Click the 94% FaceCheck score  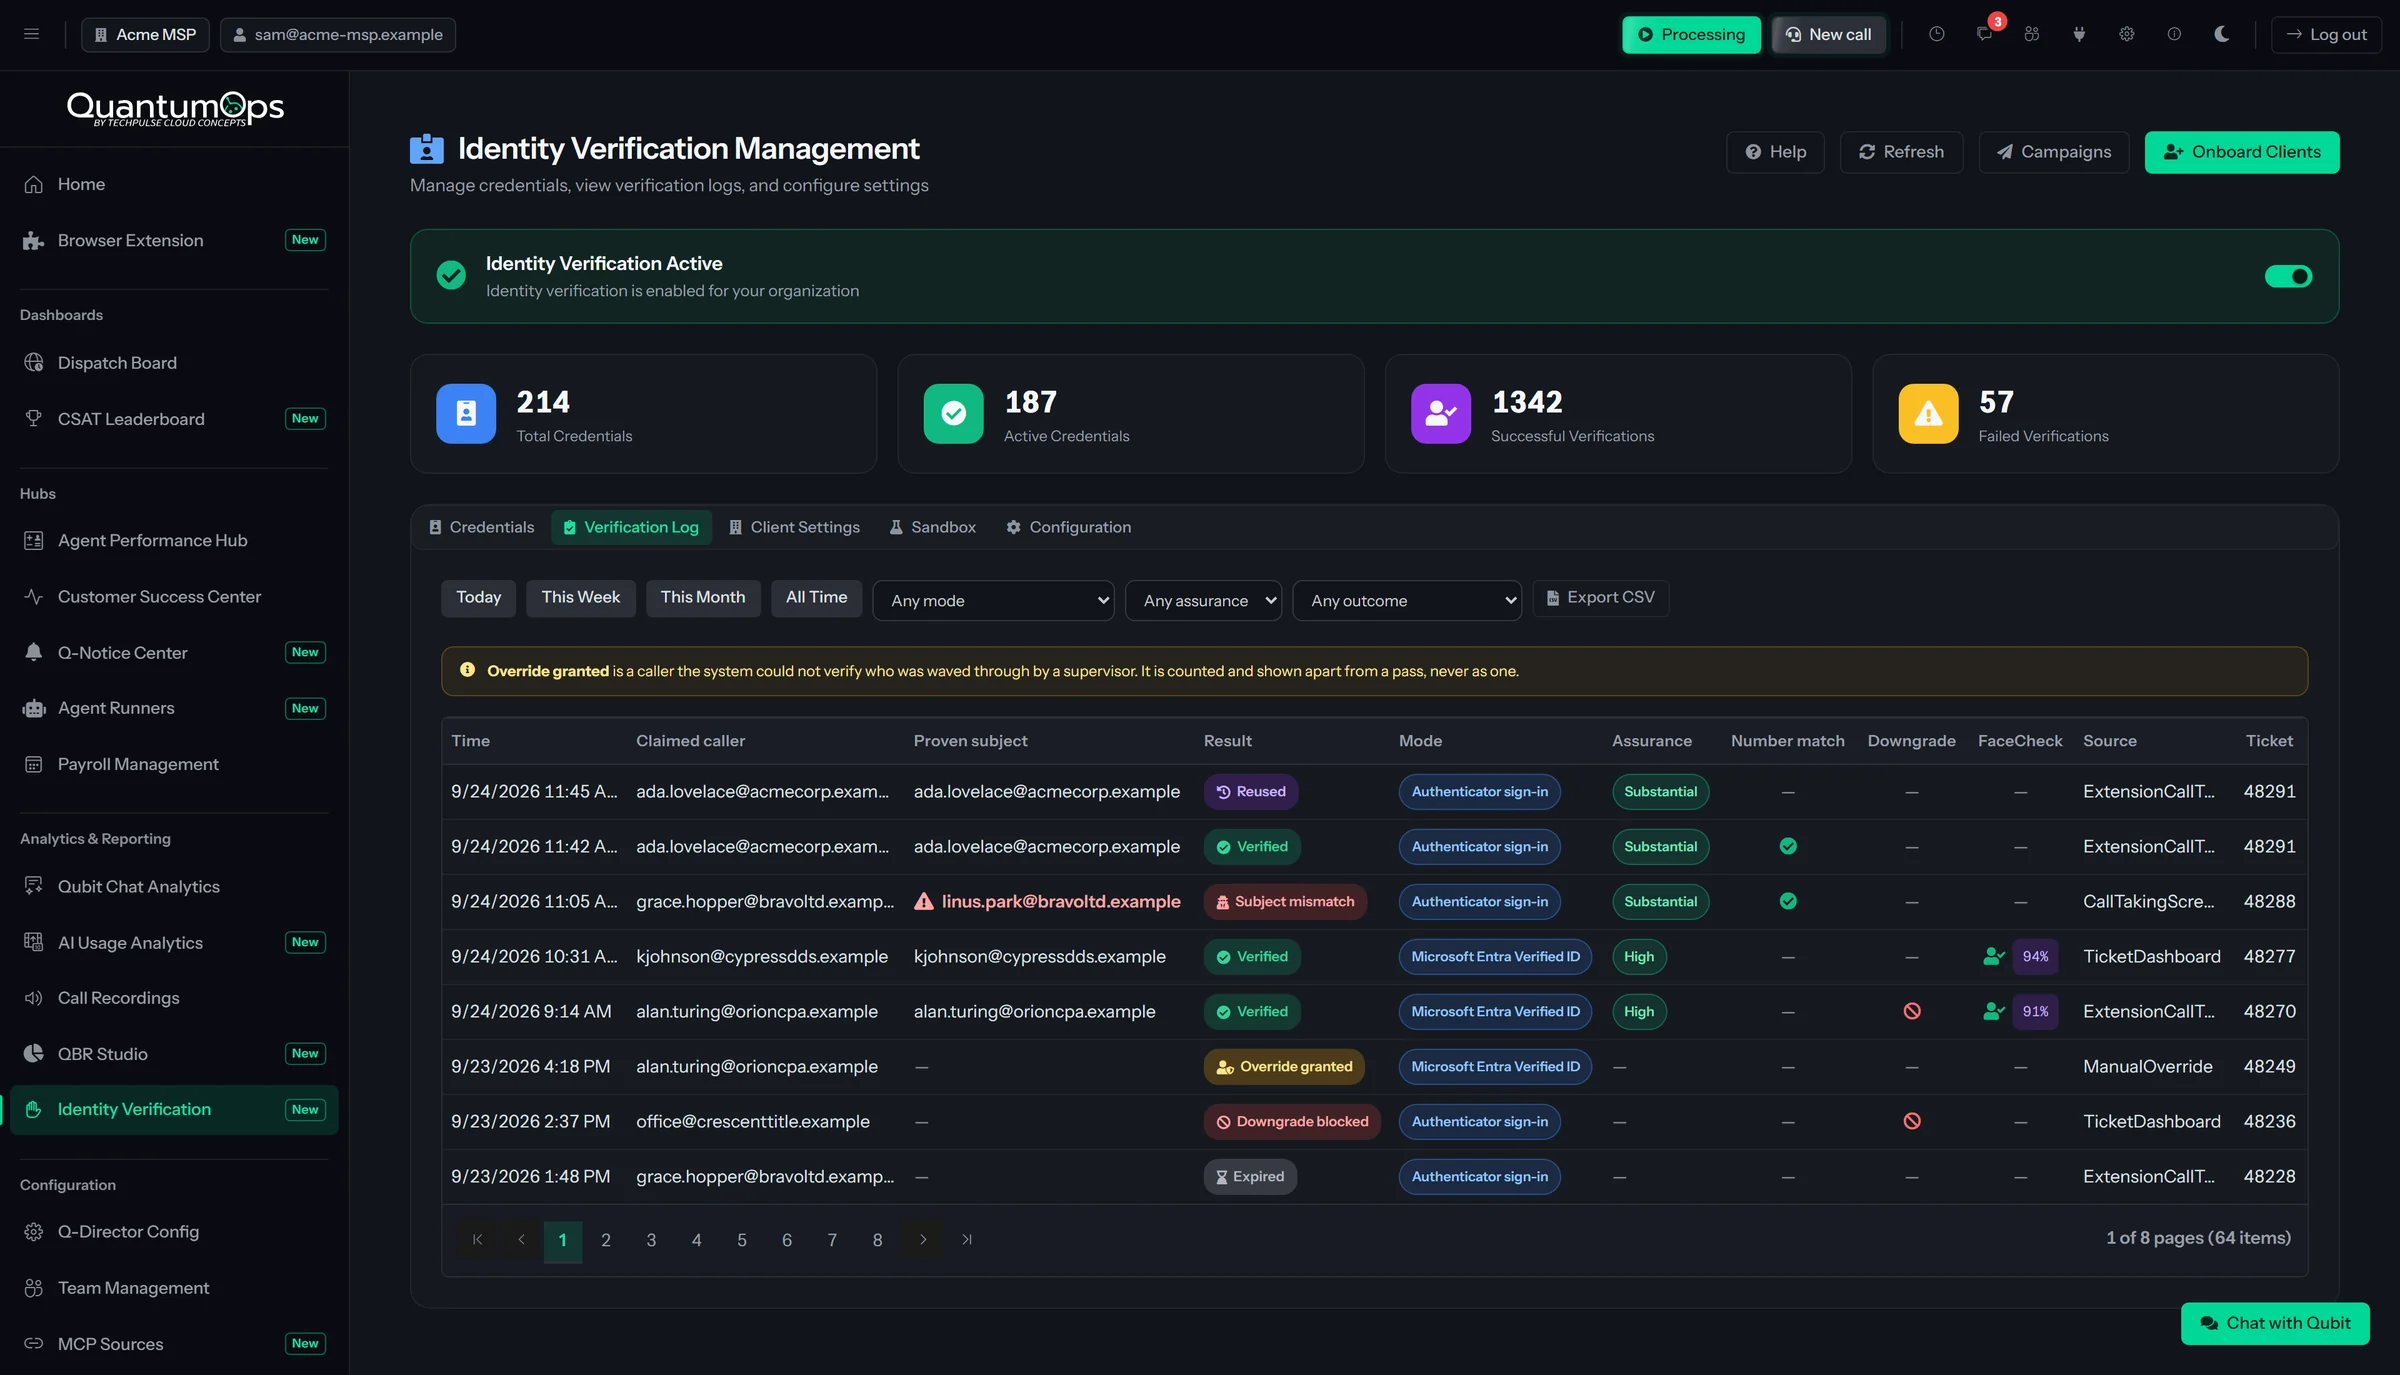click(2035, 957)
